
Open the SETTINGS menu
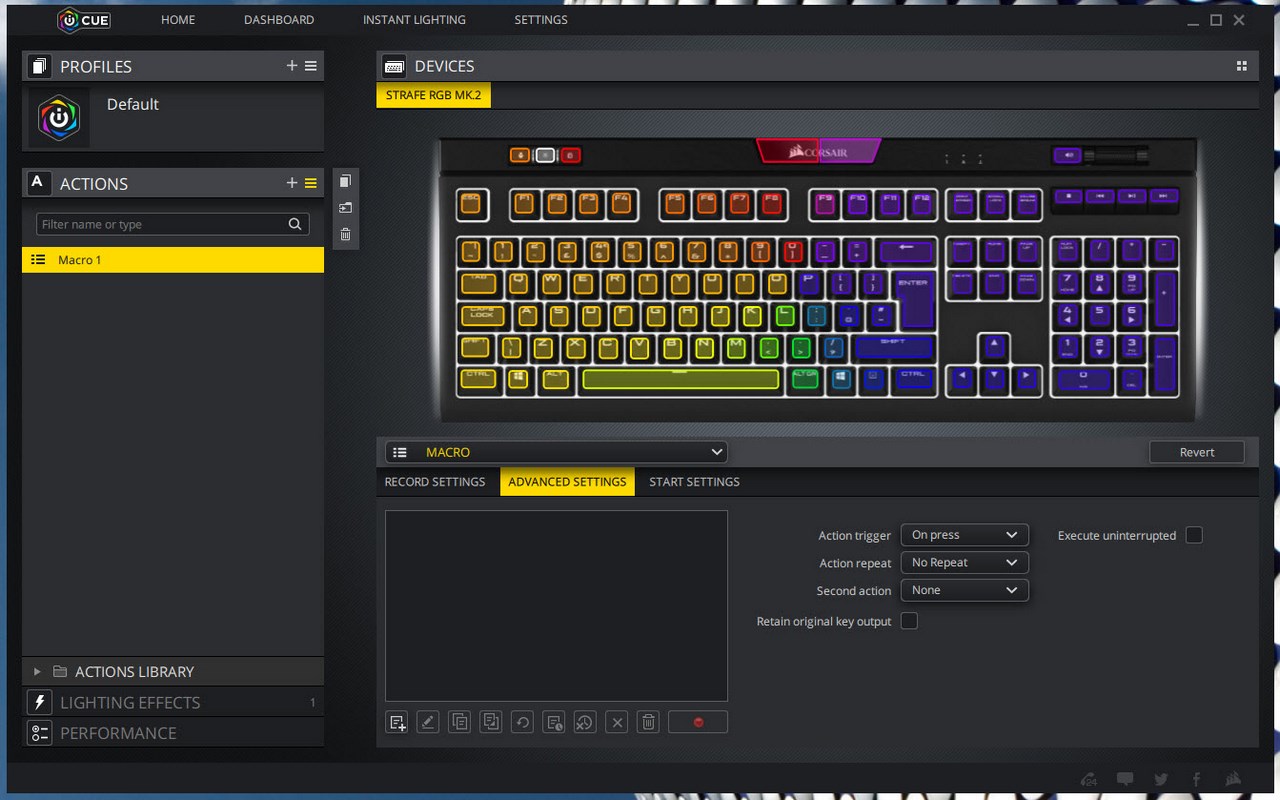pyautogui.click(x=541, y=20)
